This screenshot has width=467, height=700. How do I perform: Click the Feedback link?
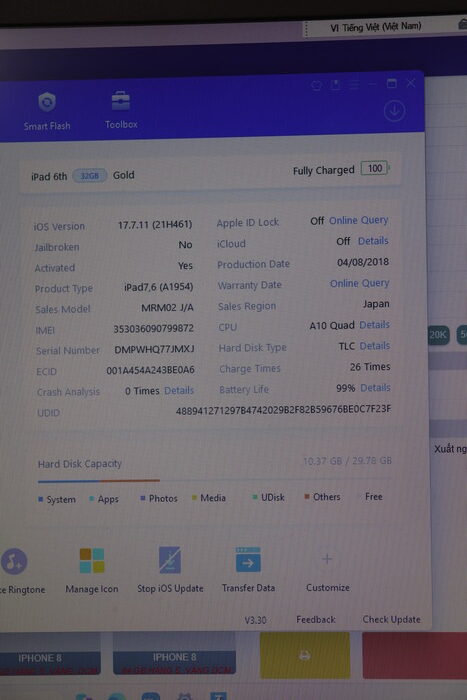316,620
